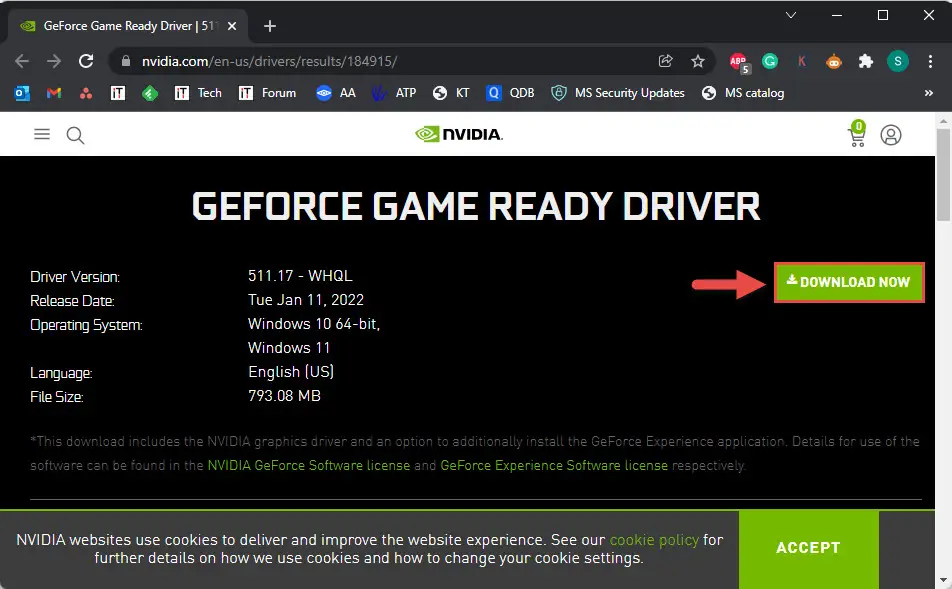Viewport: 952px width, 589px height.
Task: Expand the tab search chevron
Action: [x=790, y=15]
